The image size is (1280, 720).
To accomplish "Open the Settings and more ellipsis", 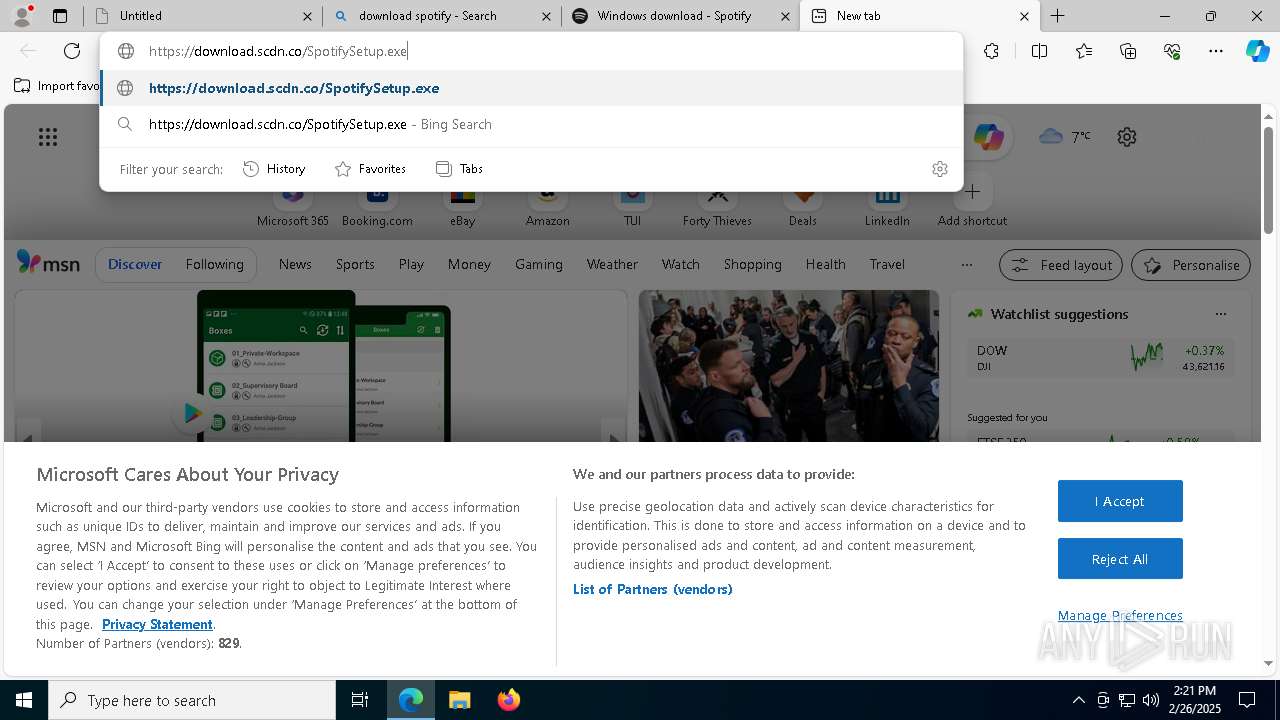I will [x=1216, y=51].
